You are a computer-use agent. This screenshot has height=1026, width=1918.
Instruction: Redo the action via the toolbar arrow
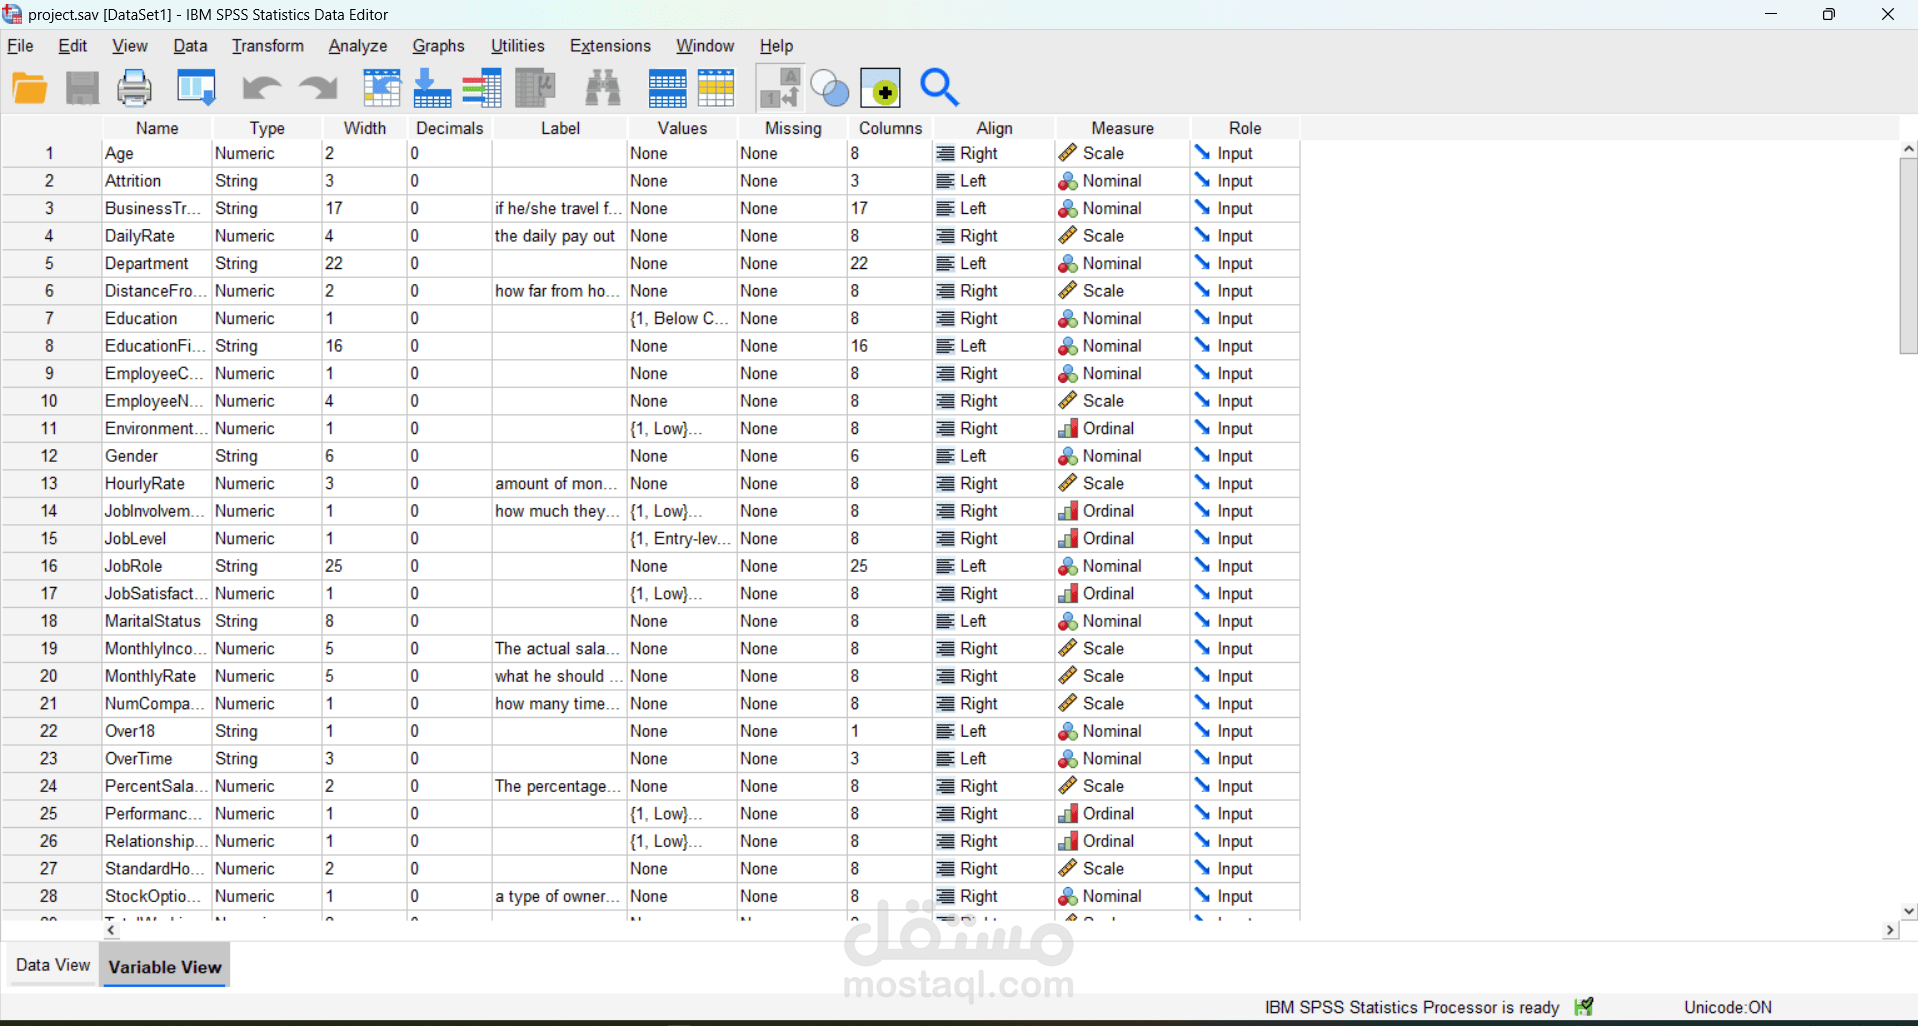(319, 89)
